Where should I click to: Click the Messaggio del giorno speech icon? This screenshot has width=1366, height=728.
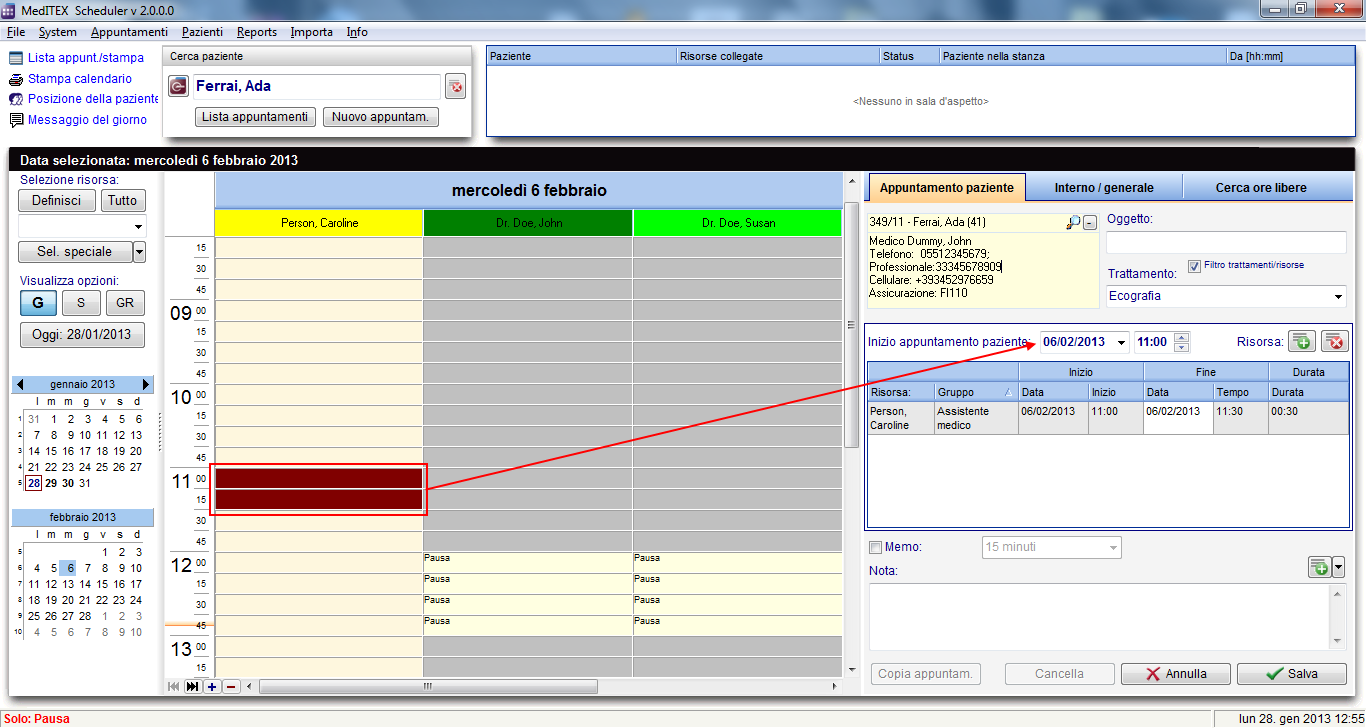point(16,120)
